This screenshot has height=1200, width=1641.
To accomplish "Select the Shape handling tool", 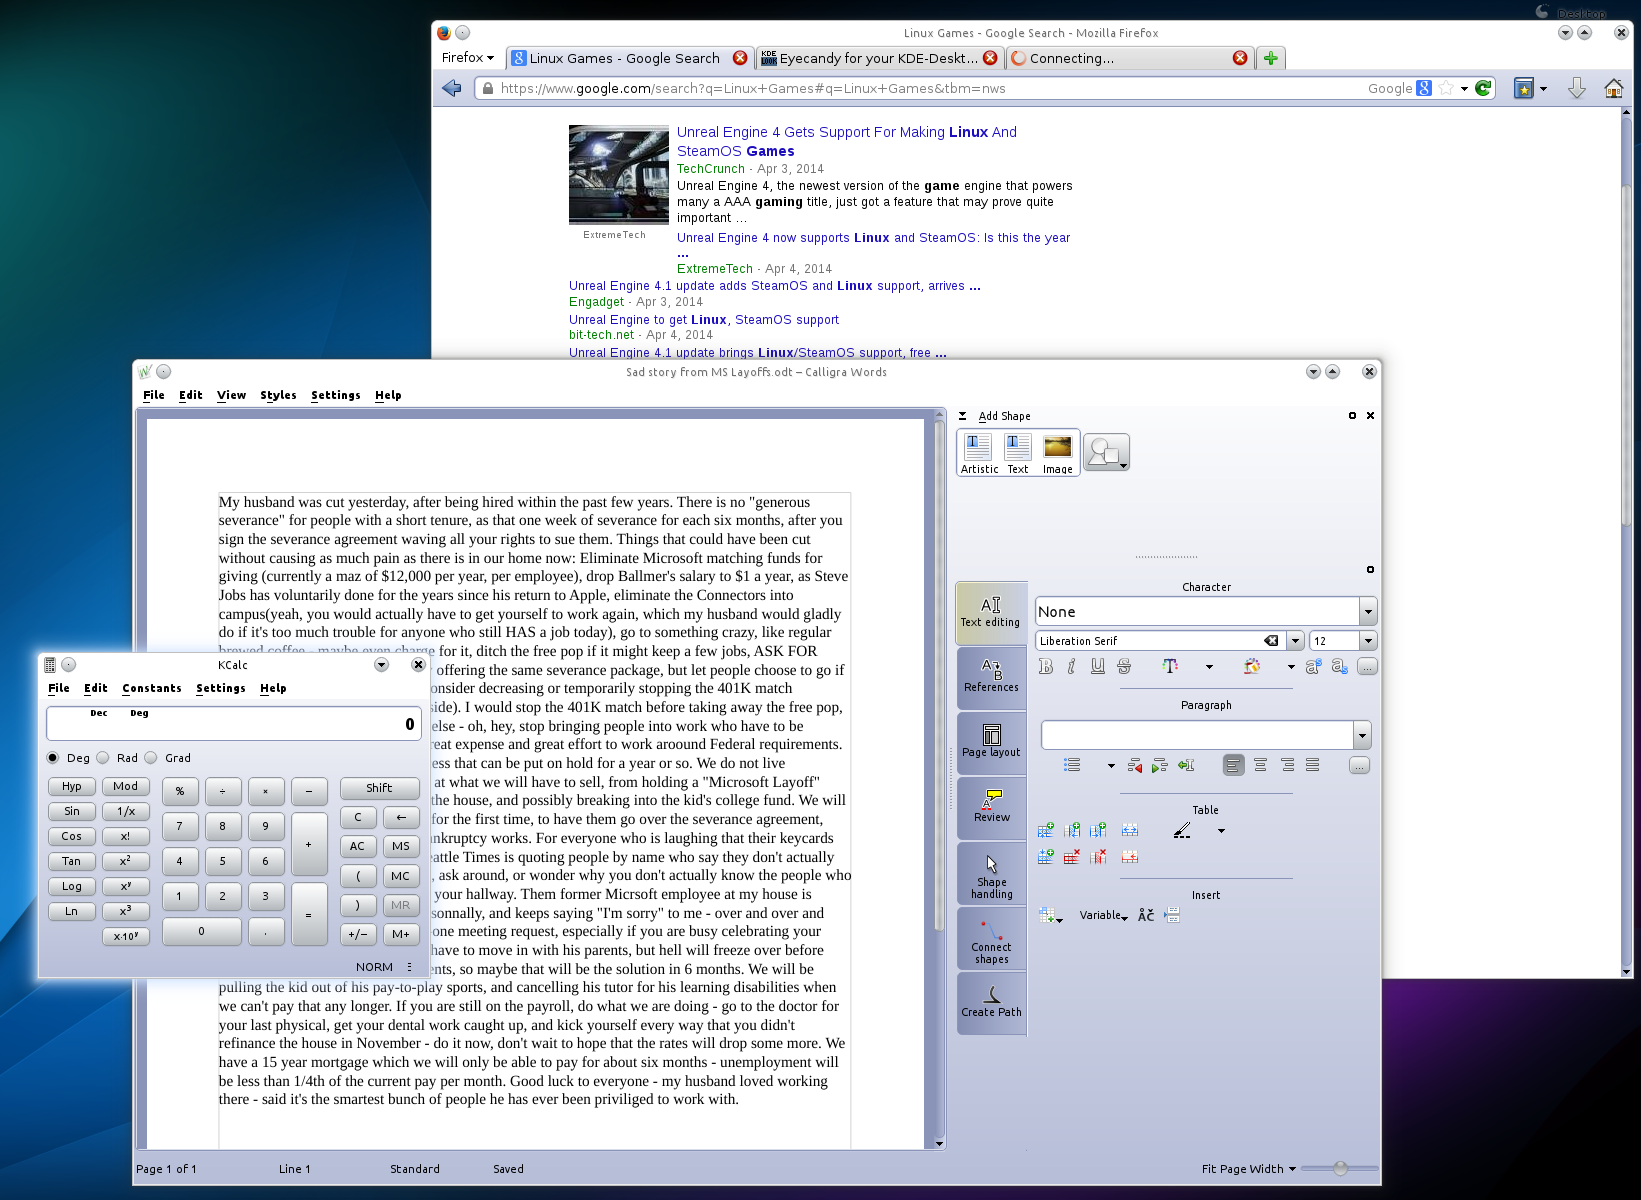I will click(991, 873).
